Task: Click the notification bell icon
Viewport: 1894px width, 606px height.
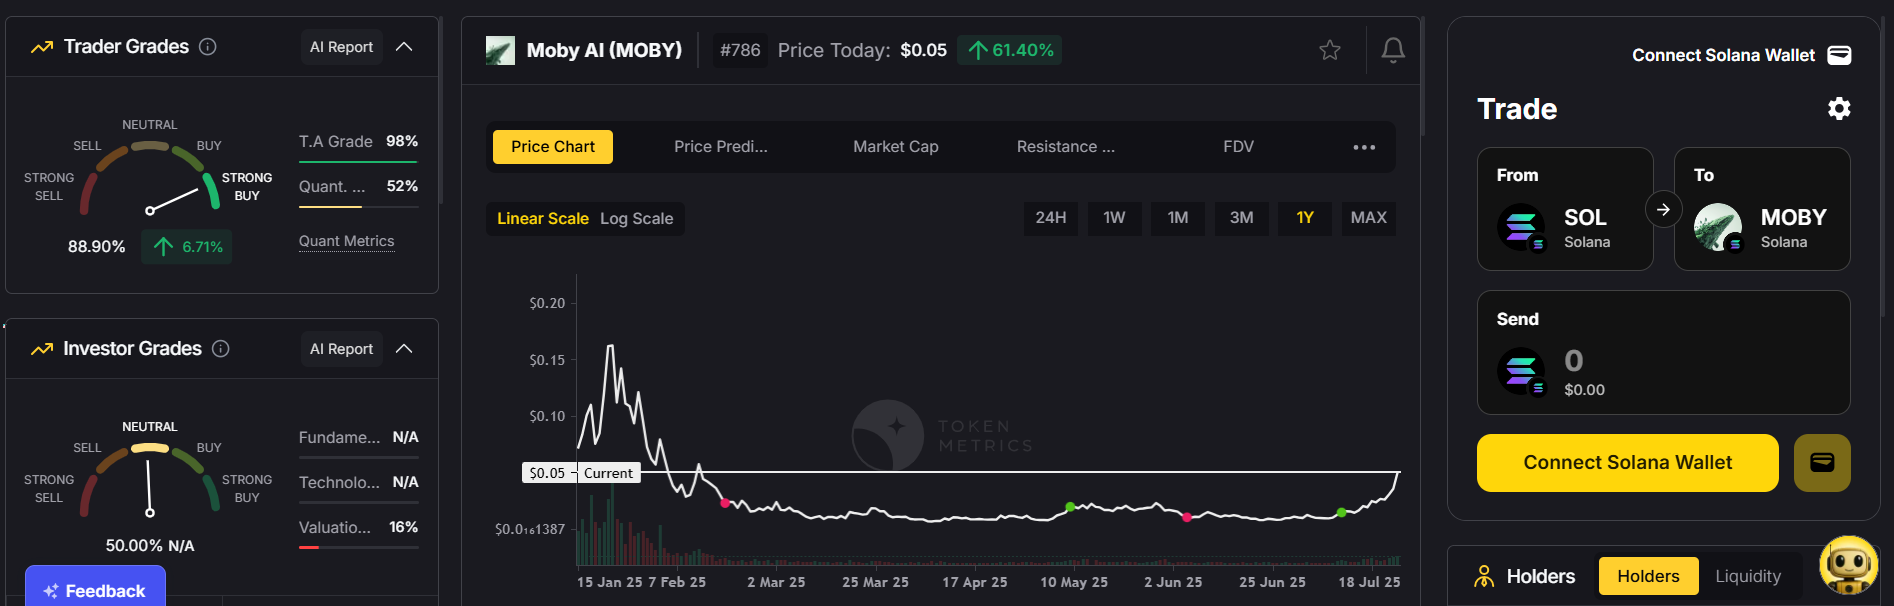Action: (x=1393, y=50)
